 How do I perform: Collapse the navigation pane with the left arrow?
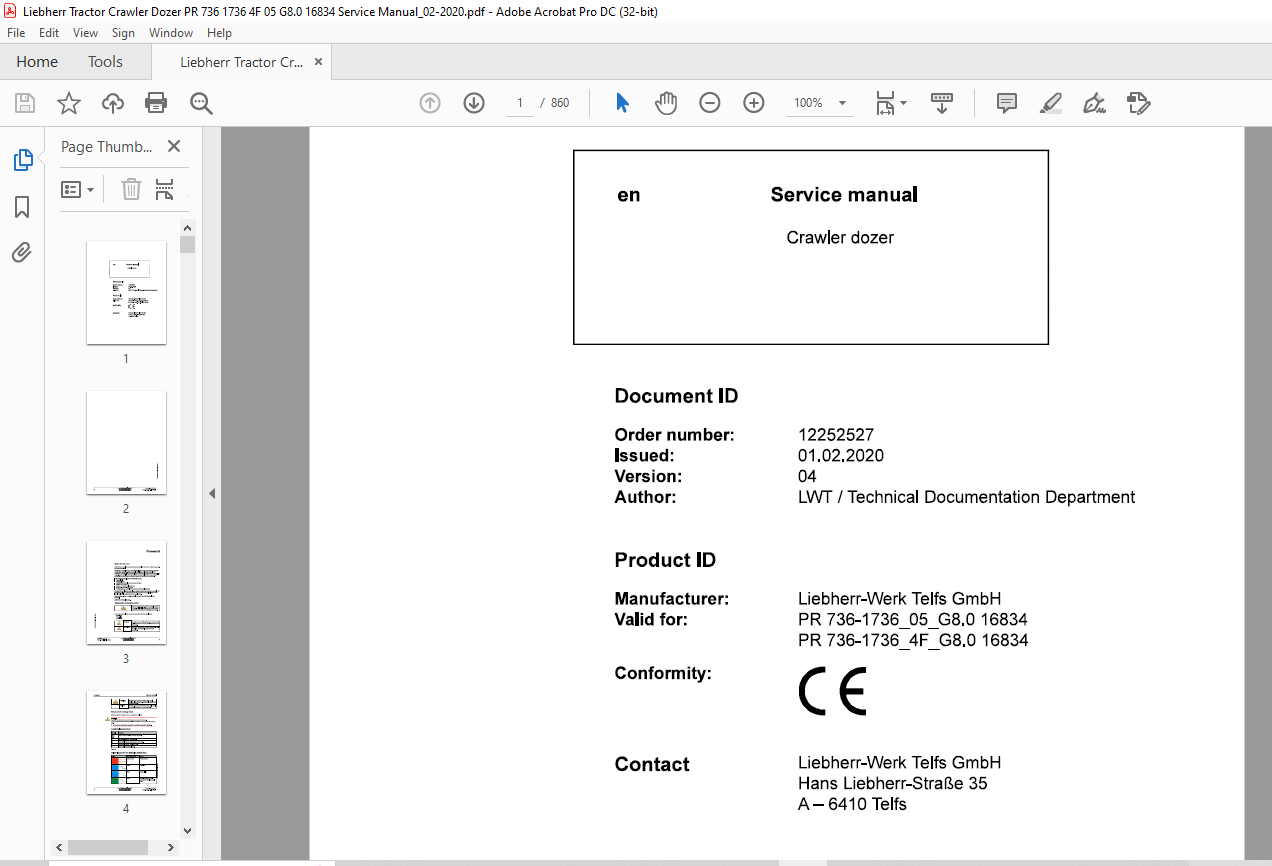[212, 494]
